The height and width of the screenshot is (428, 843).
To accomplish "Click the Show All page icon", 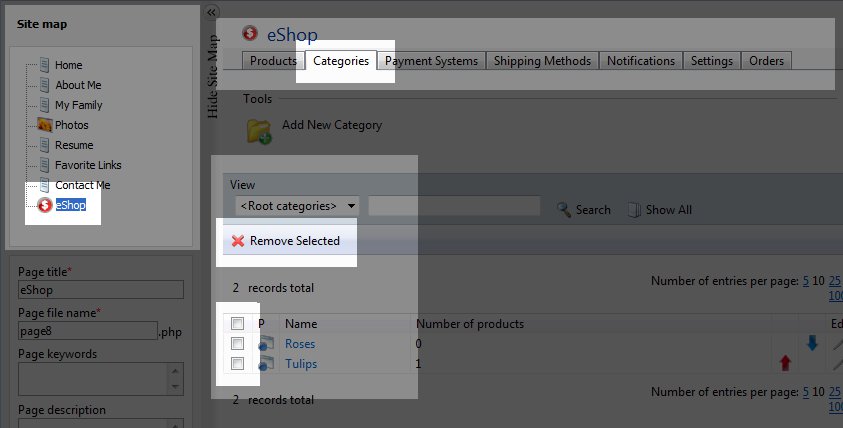I will (633, 210).
